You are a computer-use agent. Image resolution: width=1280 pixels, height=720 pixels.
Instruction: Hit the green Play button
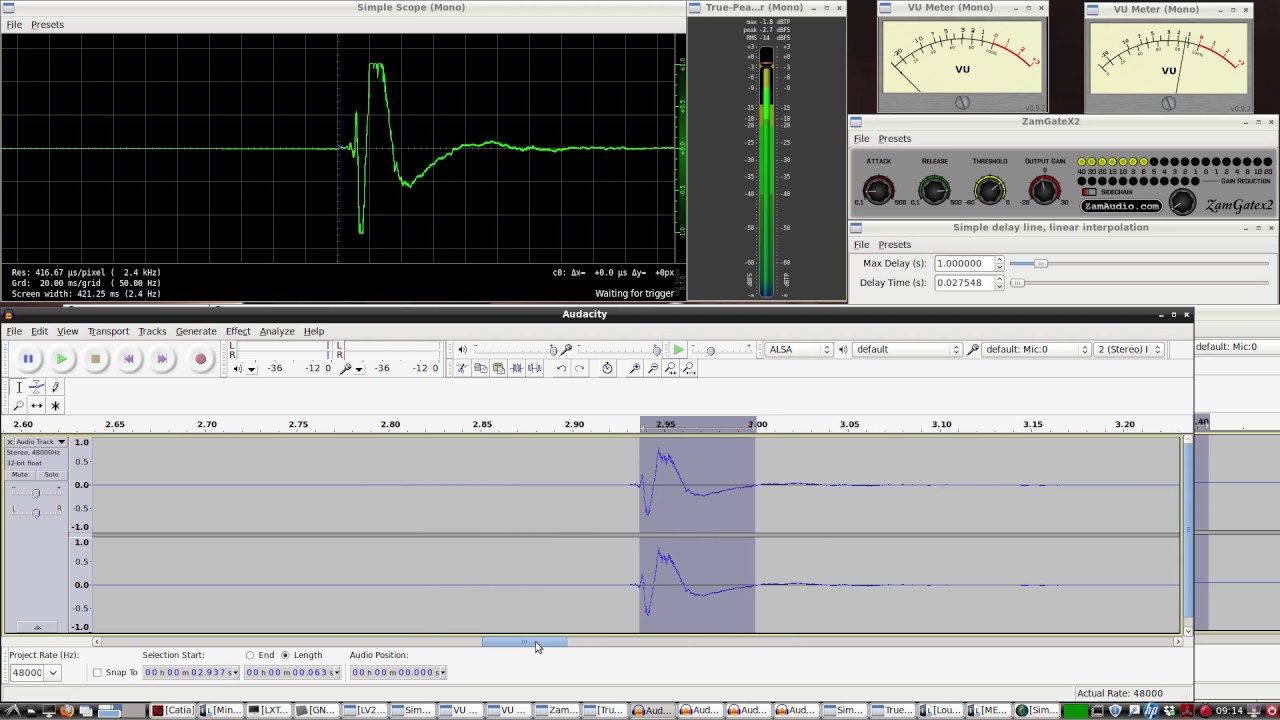point(62,359)
